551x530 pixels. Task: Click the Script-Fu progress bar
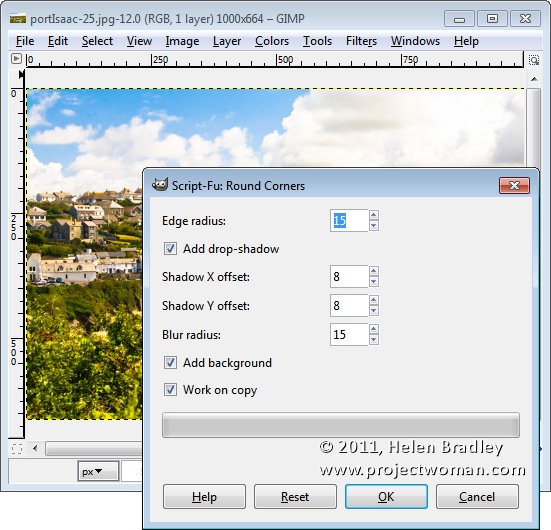(x=341, y=425)
